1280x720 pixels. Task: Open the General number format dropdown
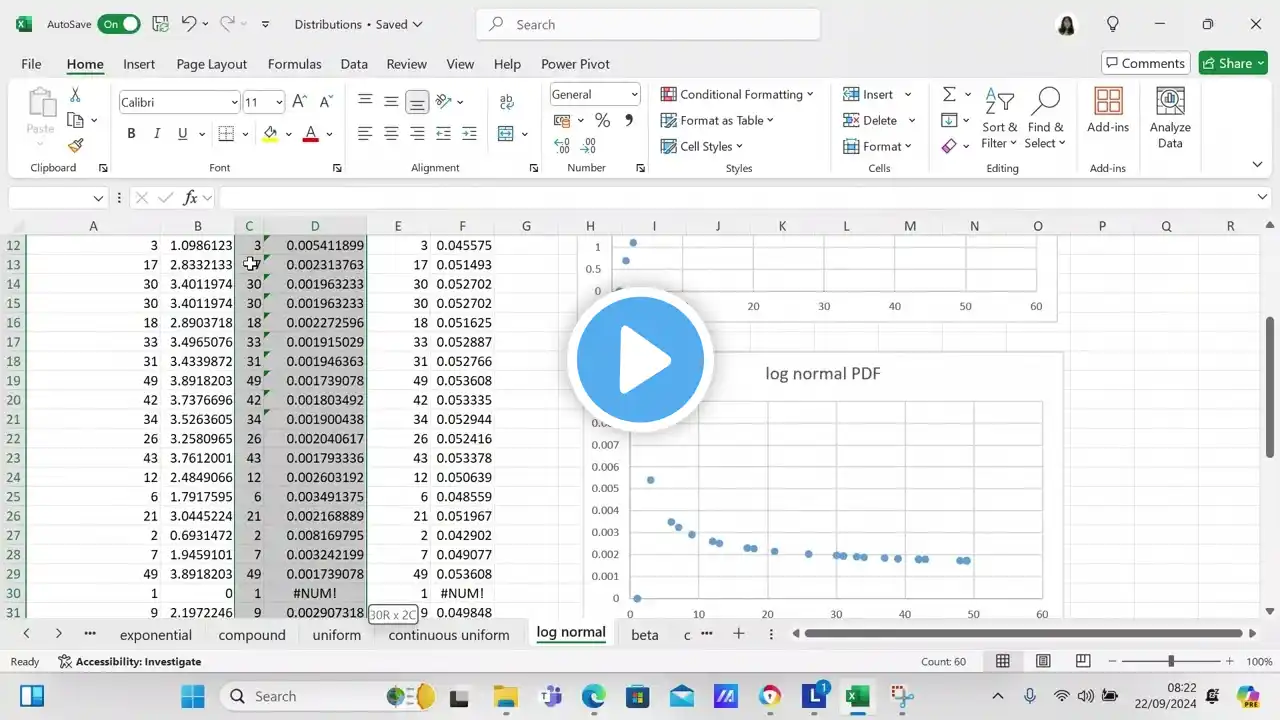(x=634, y=95)
